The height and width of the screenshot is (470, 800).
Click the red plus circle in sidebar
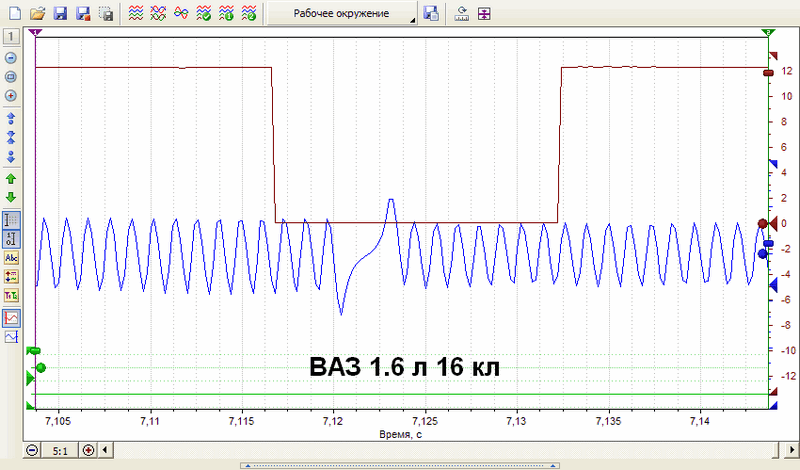click(x=11, y=95)
